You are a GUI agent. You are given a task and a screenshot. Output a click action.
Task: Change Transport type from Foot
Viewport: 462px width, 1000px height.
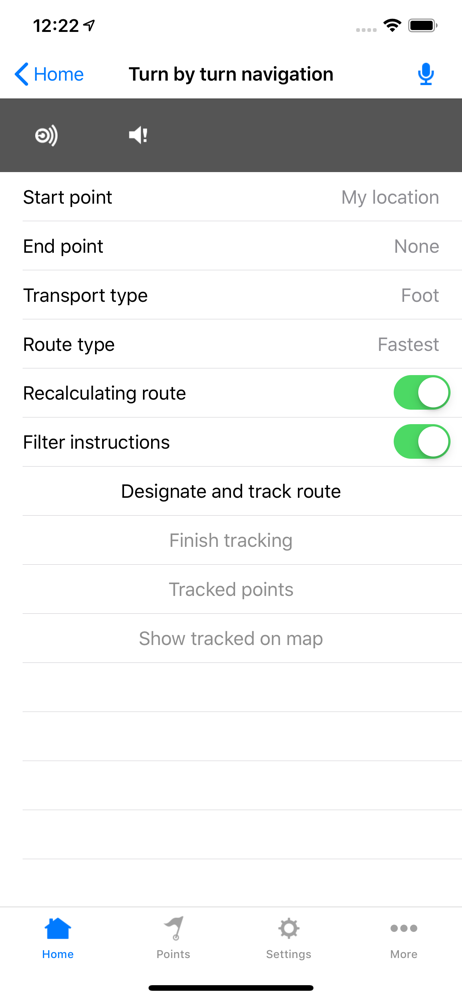coord(231,295)
